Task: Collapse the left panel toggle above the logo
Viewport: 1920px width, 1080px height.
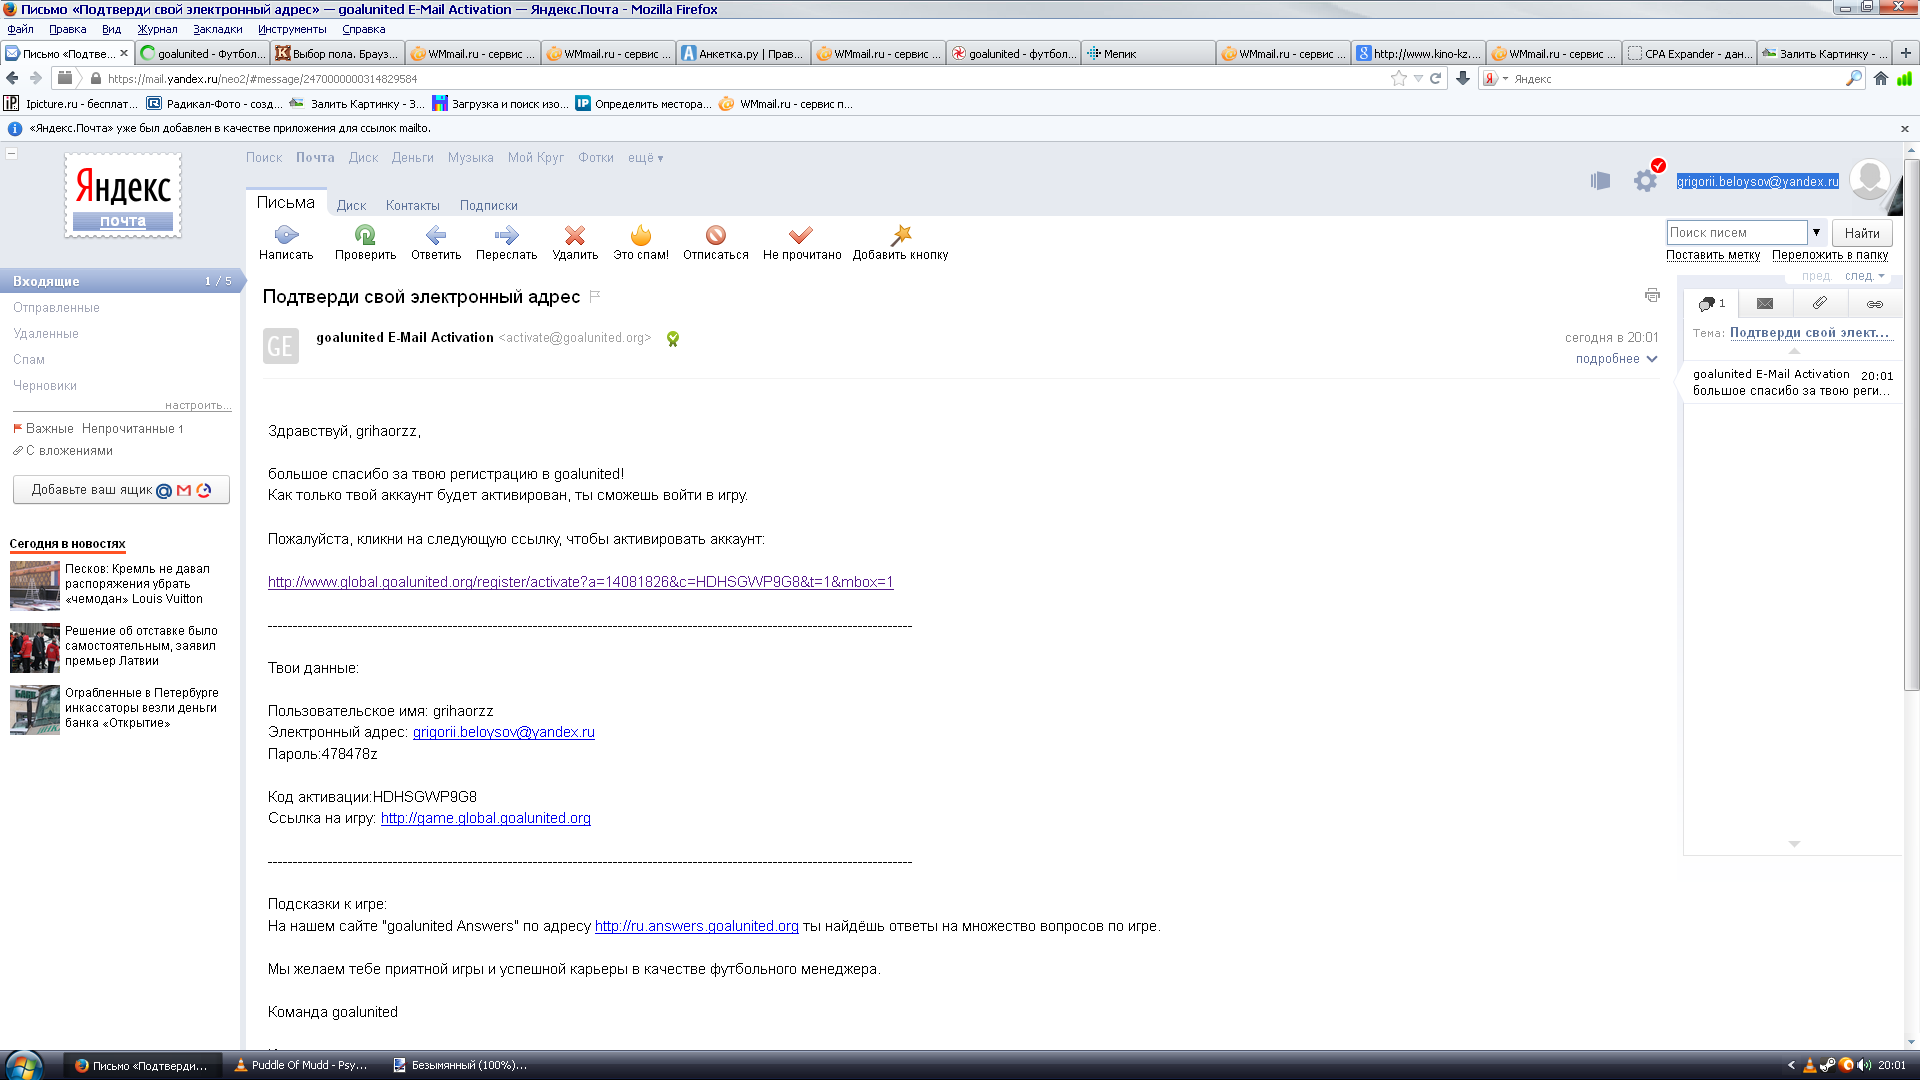Action: tap(12, 153)
